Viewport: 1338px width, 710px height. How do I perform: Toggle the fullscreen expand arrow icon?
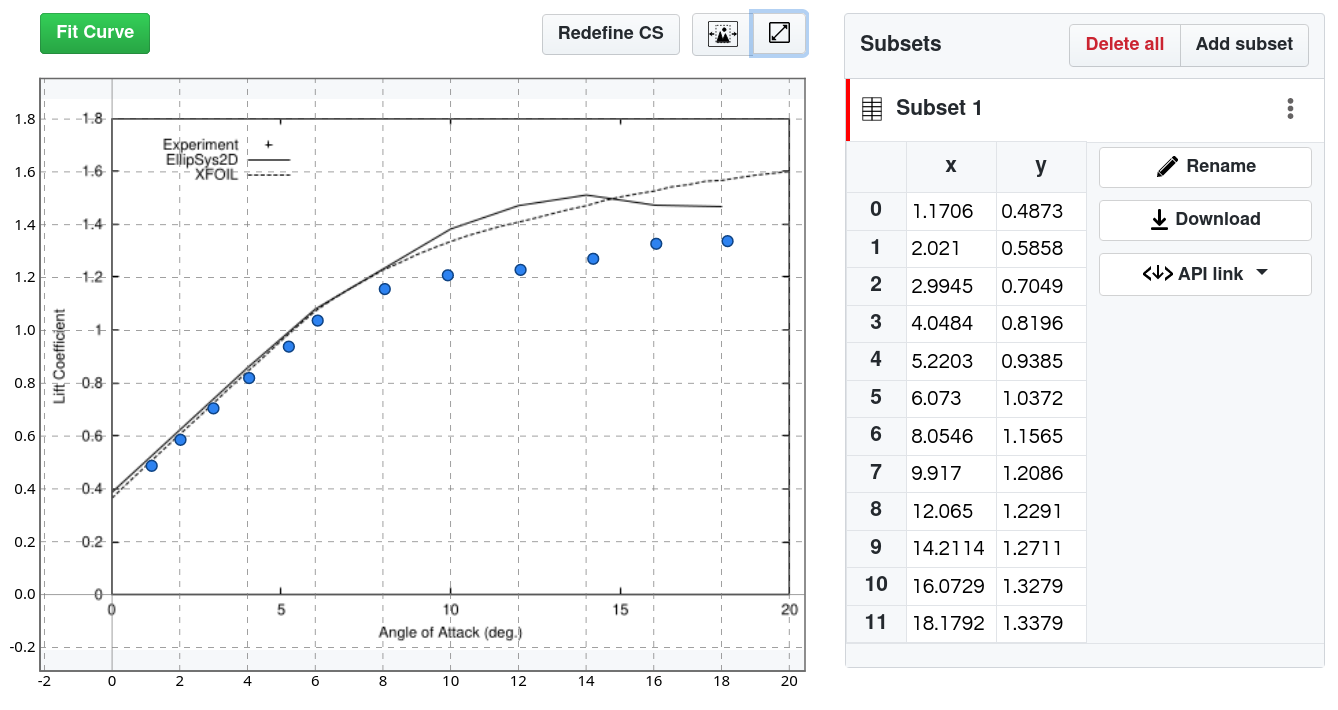[779, 34]
